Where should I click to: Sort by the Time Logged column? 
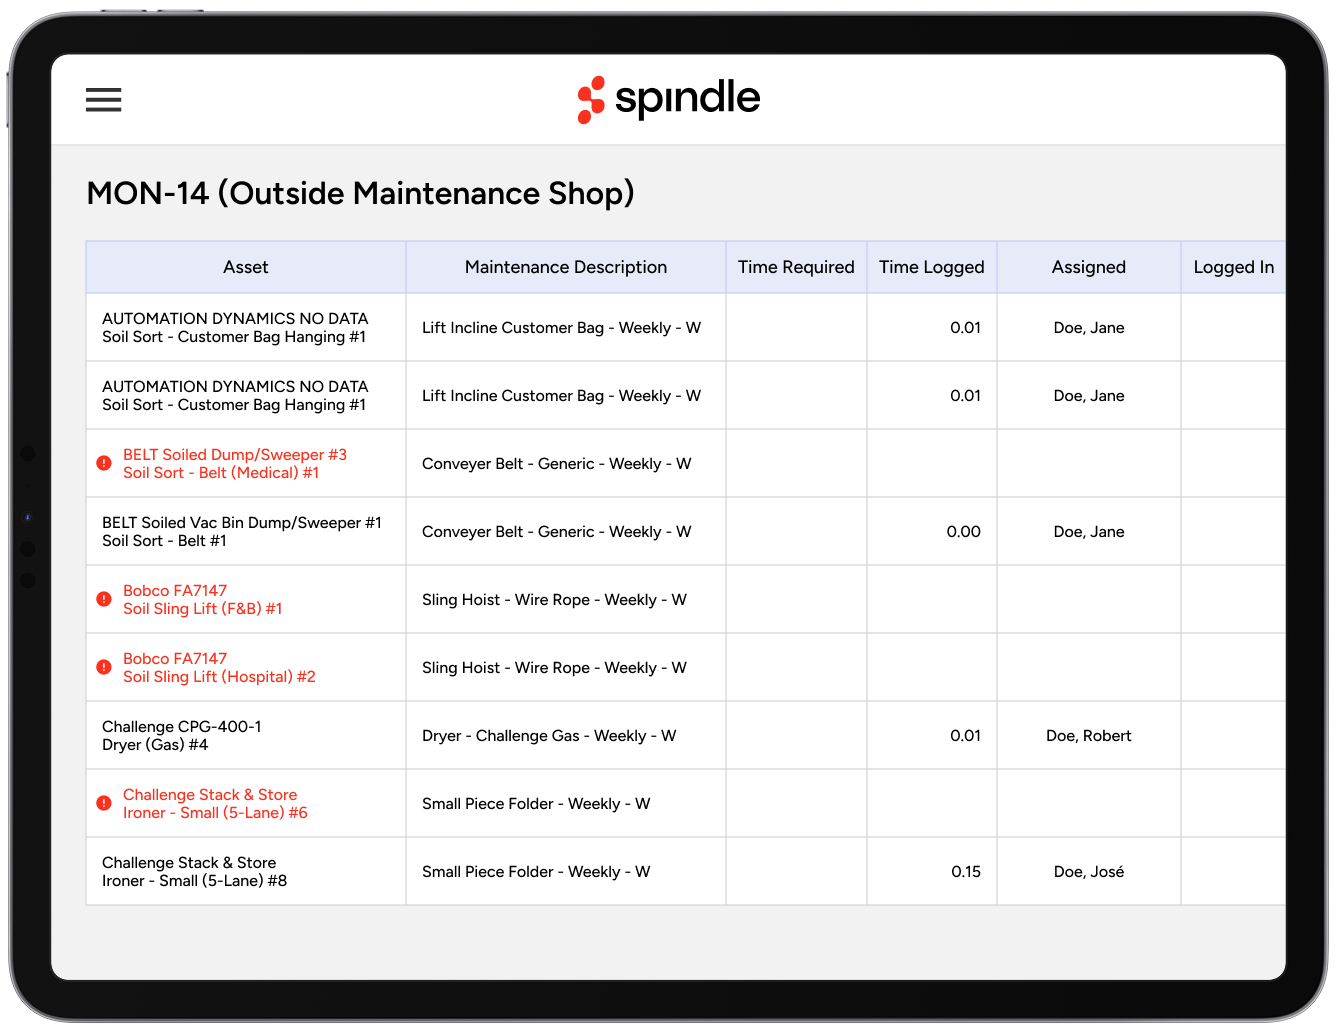point(931,267)
